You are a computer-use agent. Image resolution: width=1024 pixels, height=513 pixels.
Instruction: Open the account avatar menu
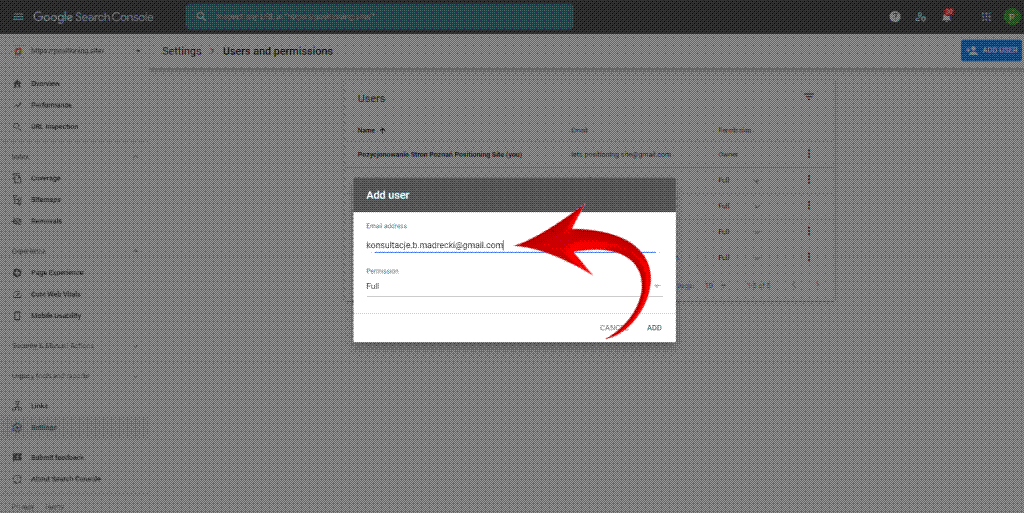click(1012, 17)
